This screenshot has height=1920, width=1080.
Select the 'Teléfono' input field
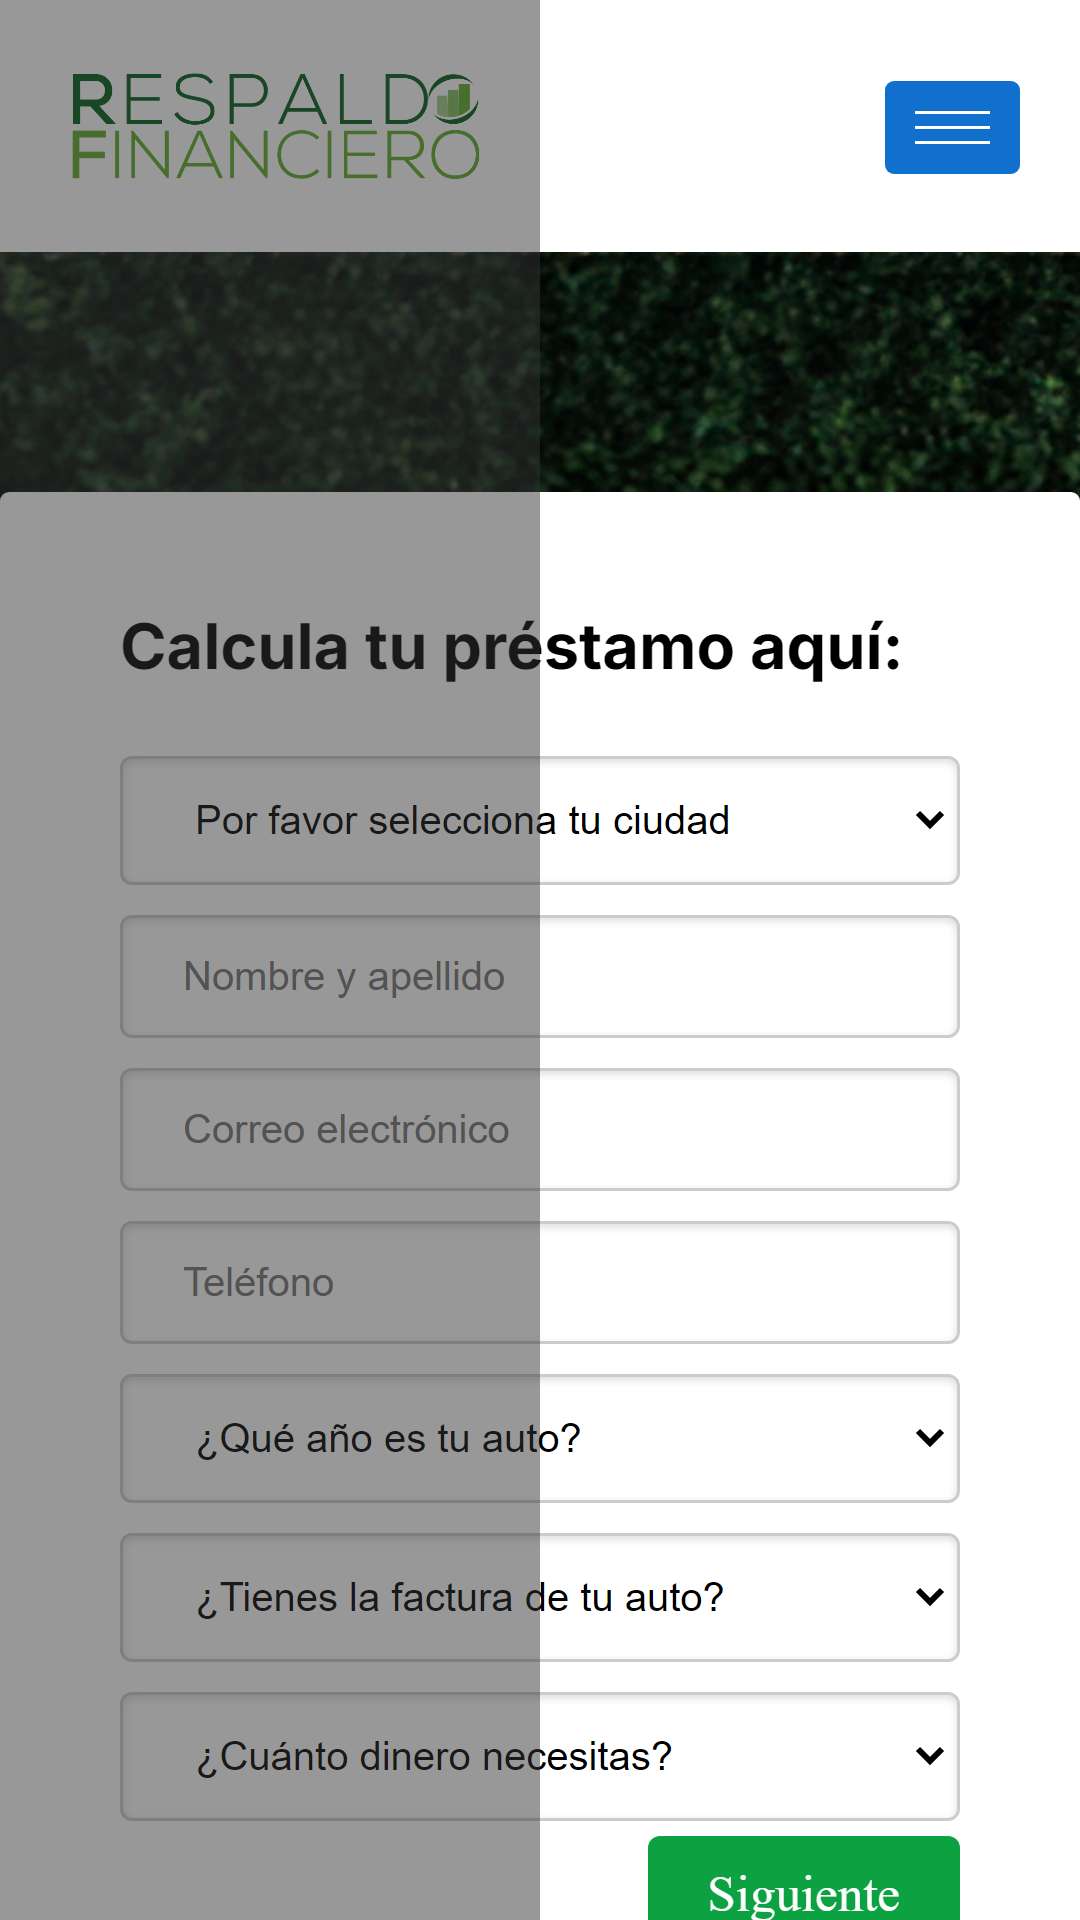coord(540,1282)
